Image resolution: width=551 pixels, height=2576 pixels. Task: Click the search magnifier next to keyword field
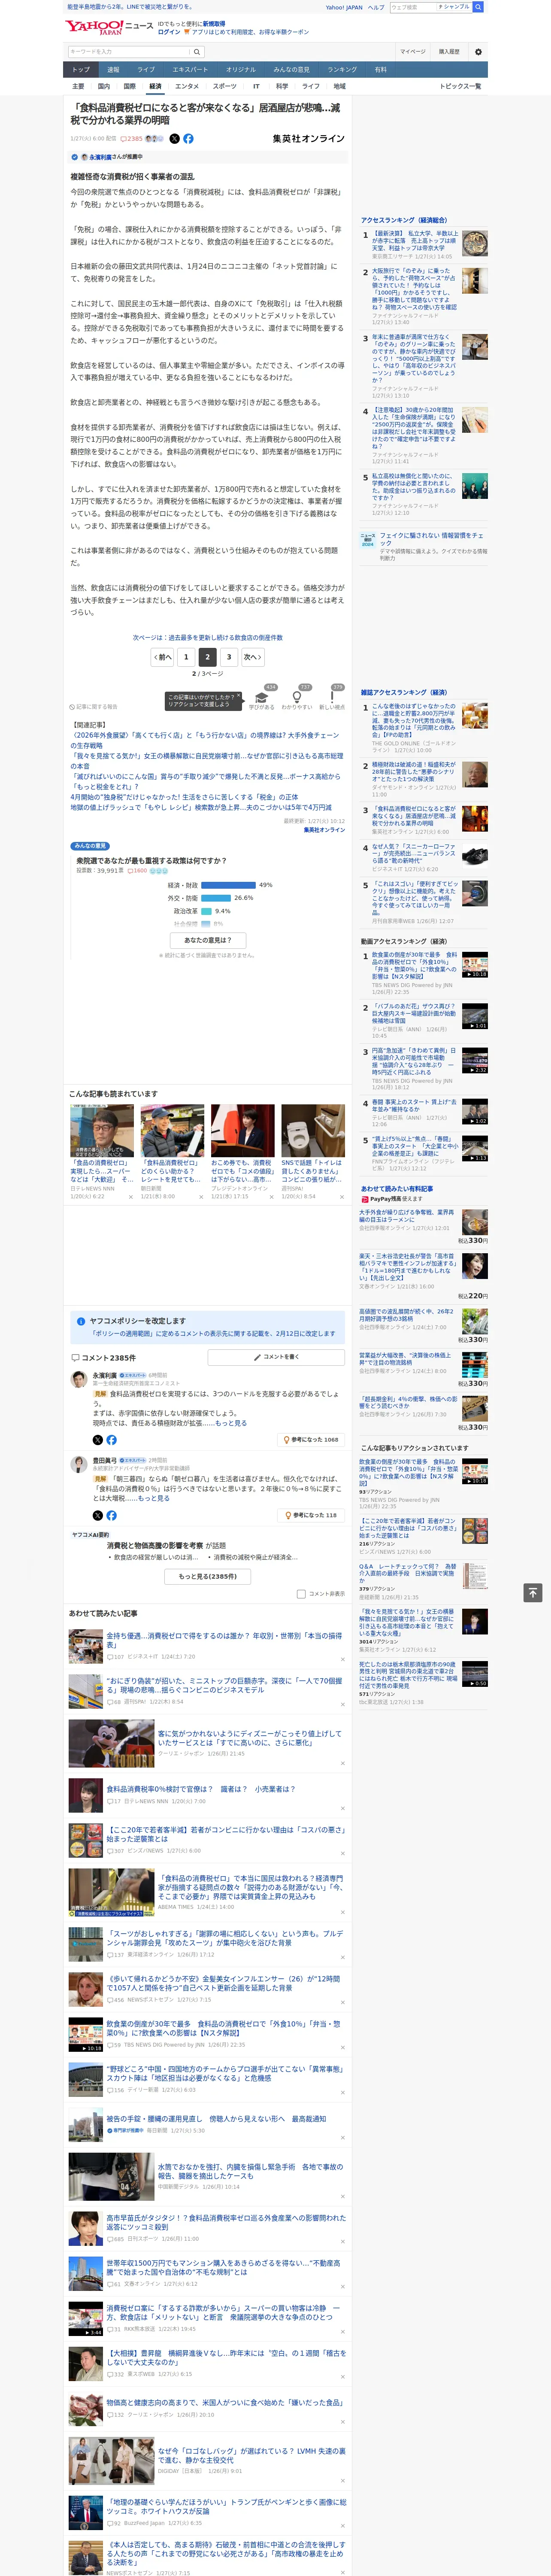pyautogui.click(x=197, y=51)
